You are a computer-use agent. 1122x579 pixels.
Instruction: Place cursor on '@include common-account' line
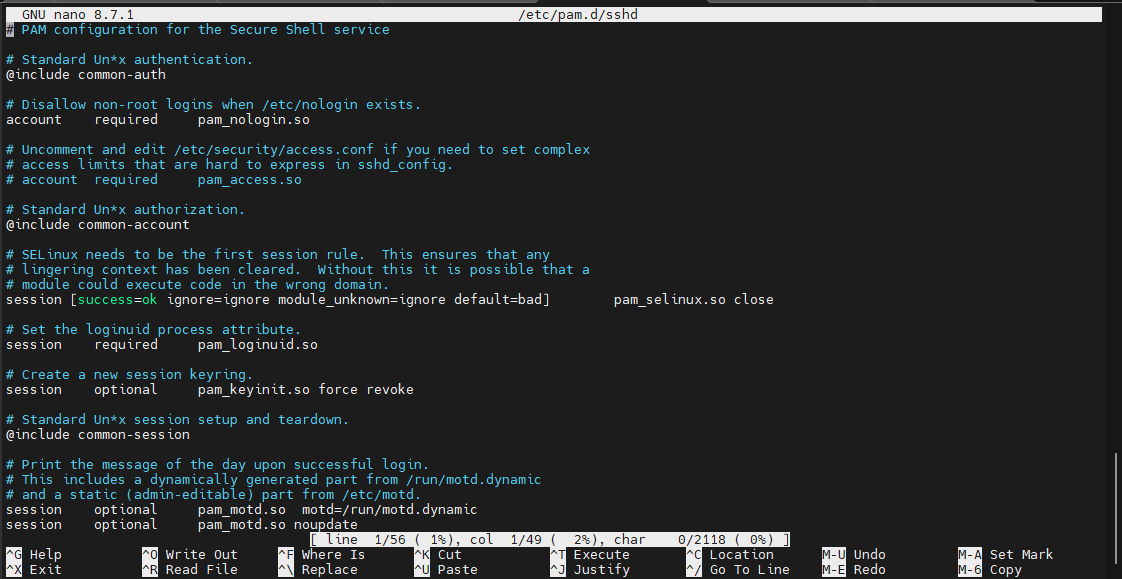[98, 225]
